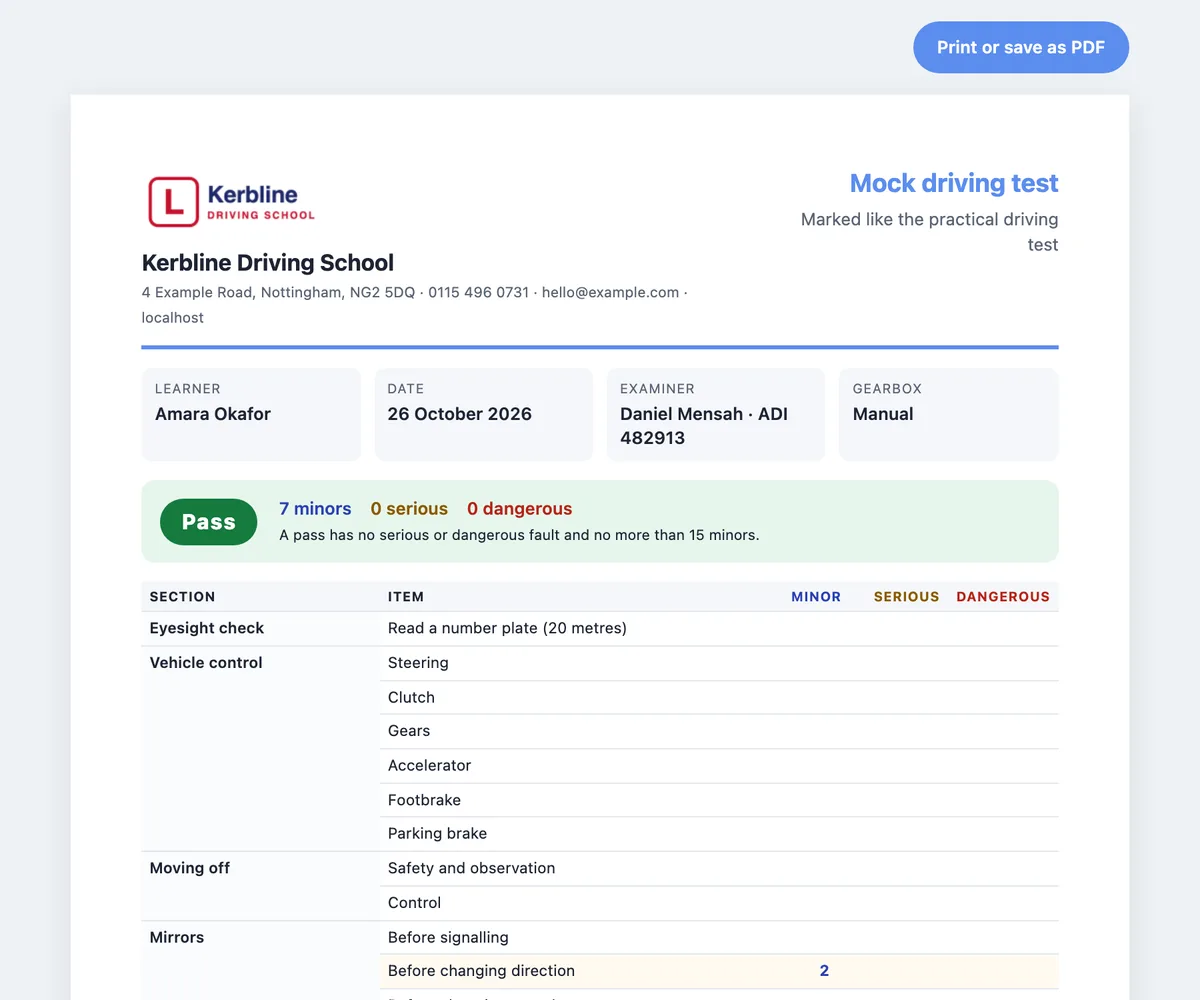Click the SERIOUS column header
1200x1000 pixels.
[x=906, y=597]
